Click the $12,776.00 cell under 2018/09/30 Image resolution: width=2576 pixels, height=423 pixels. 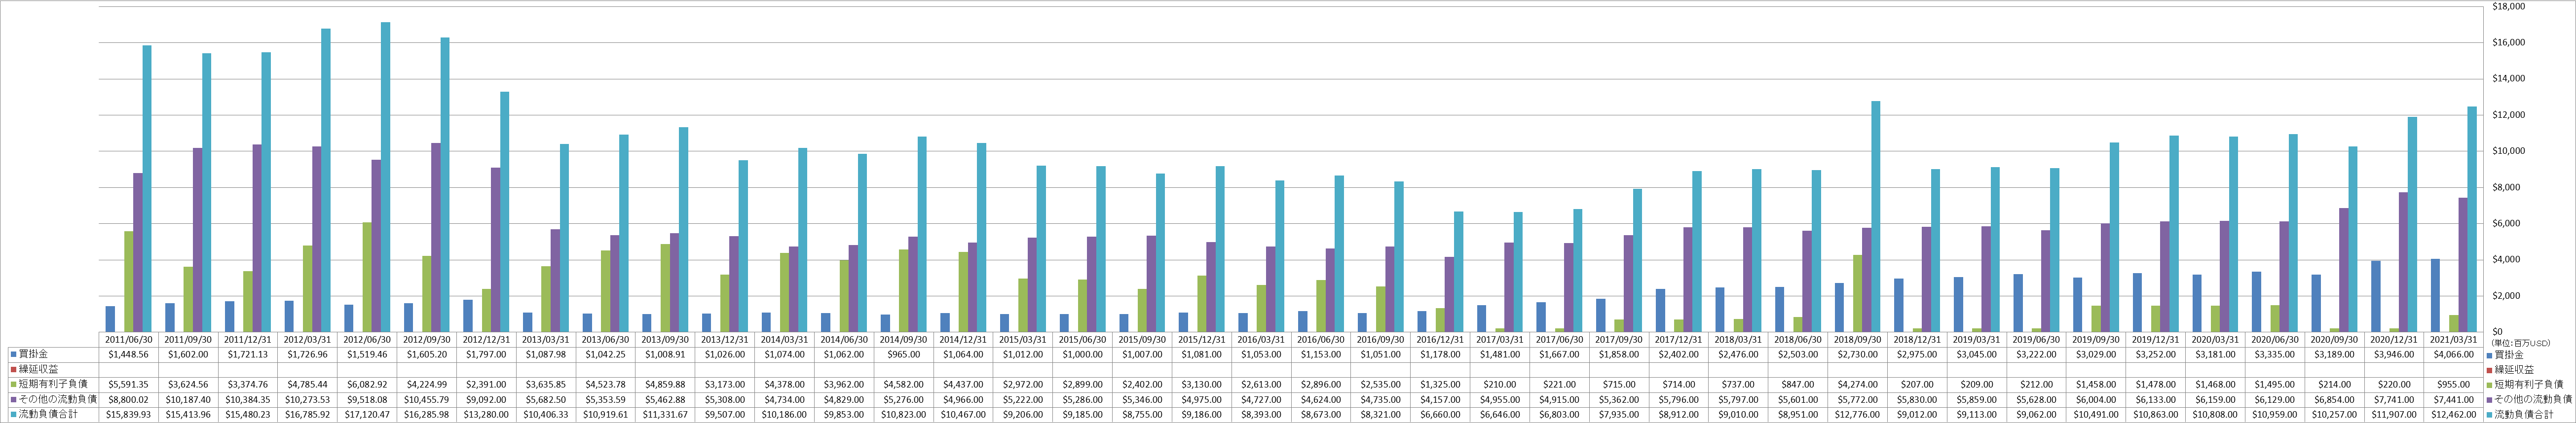(x=1858, y=414)
